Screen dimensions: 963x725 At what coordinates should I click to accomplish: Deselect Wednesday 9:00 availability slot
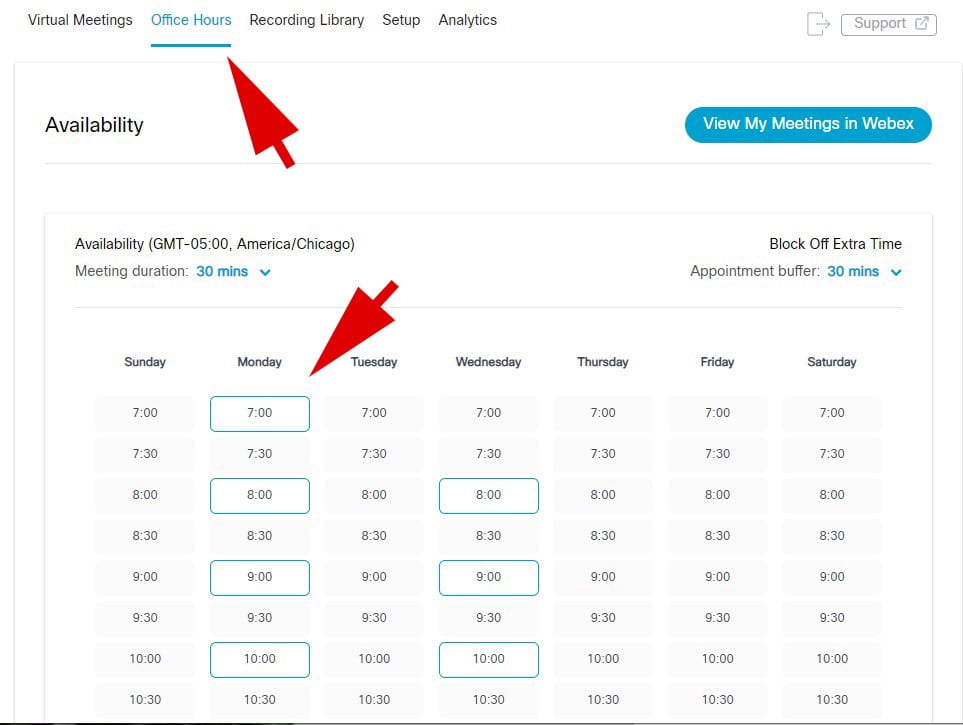pyautogui.click(x=488, y=577)
